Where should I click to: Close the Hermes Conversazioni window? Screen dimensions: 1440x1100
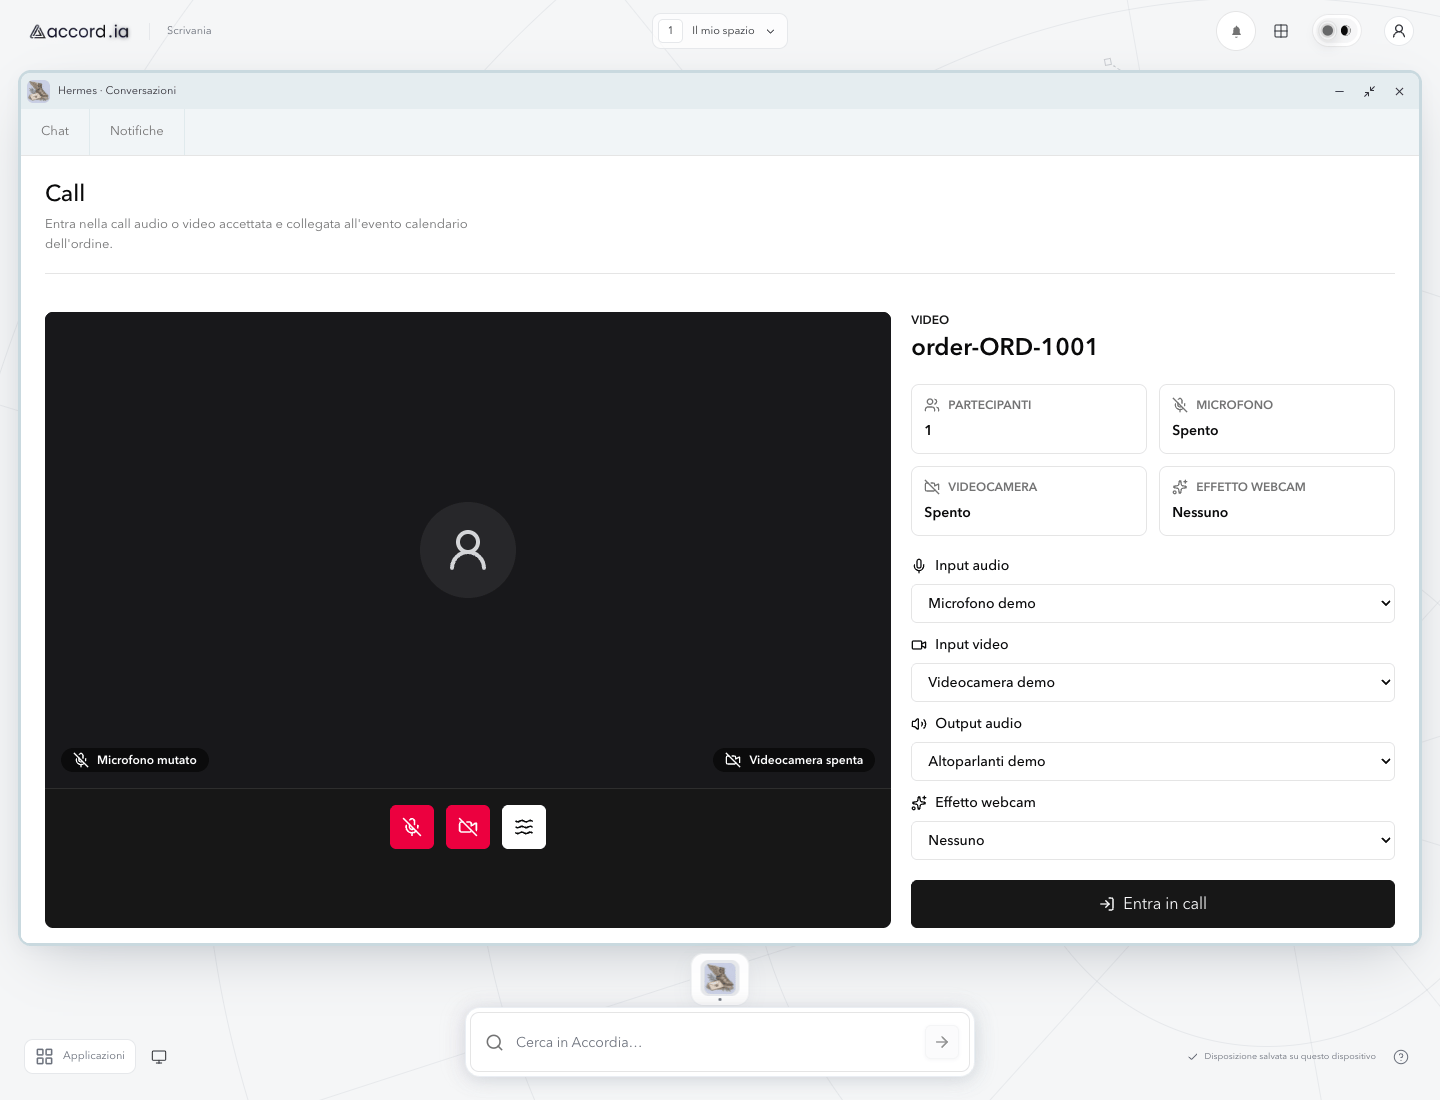coord(1399,91)
